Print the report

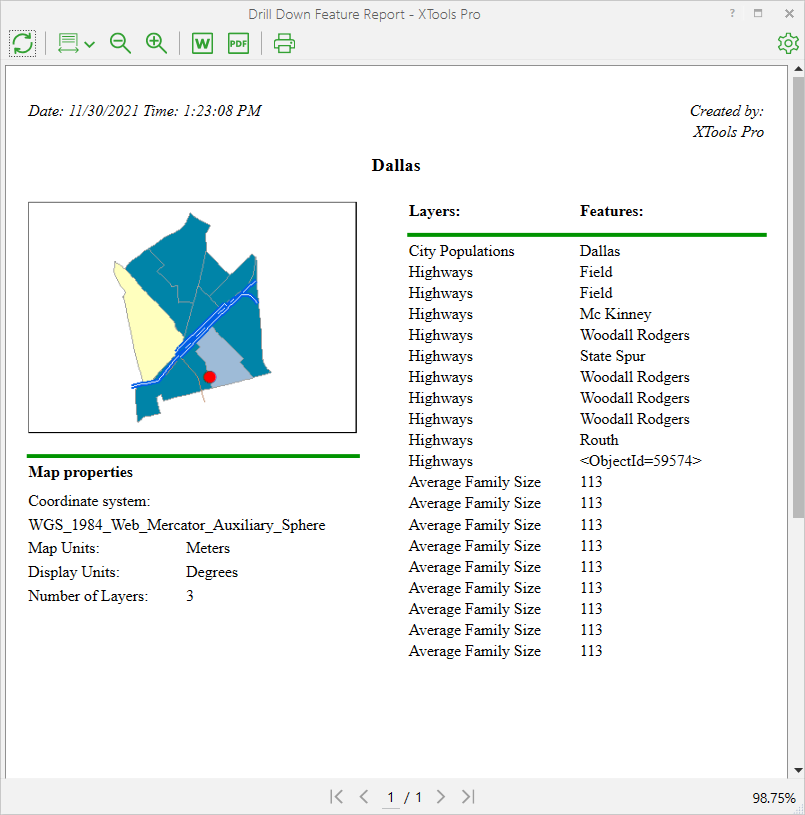284,43
